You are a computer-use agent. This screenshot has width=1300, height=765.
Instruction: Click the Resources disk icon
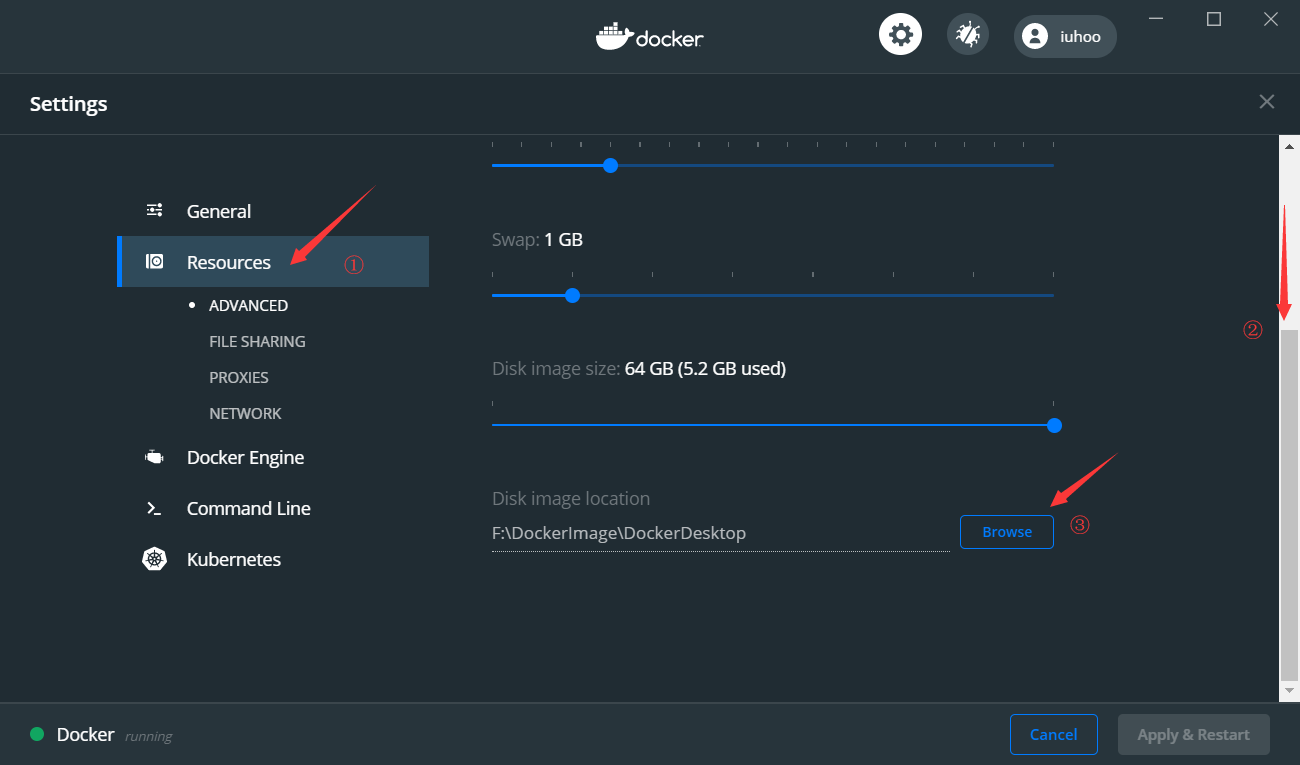(x=155, y=262)
